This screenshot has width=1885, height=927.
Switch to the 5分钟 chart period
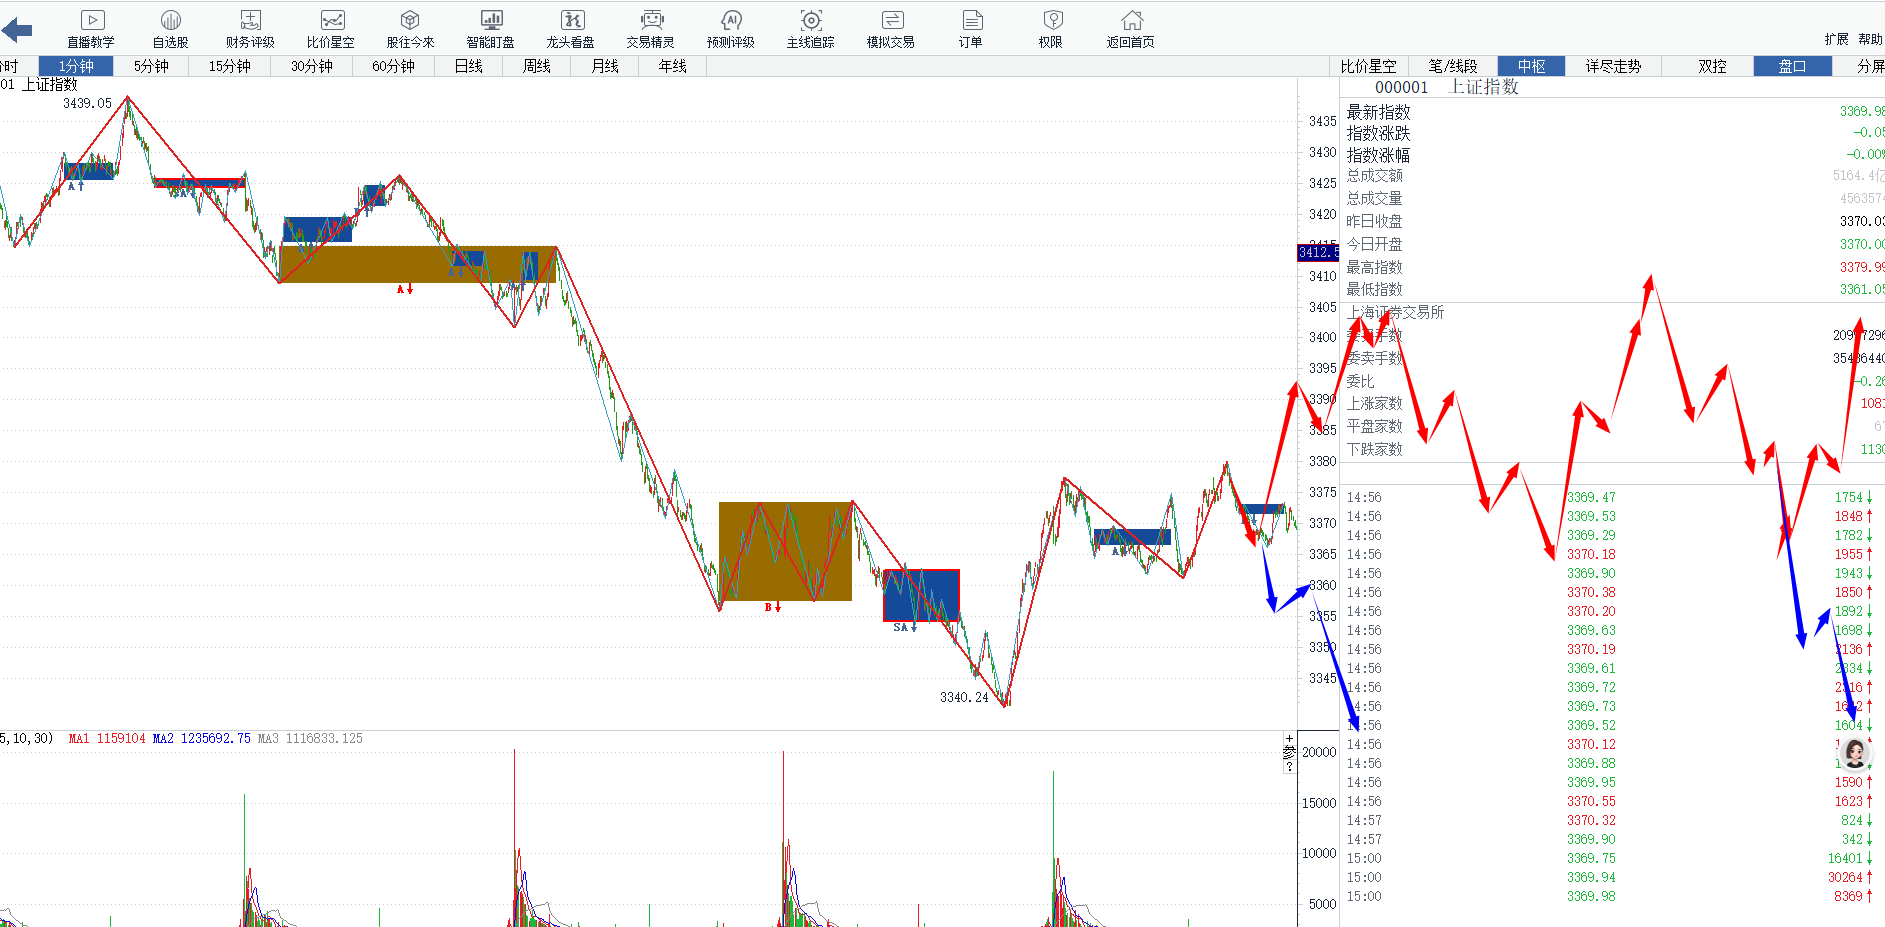(151, 66)
